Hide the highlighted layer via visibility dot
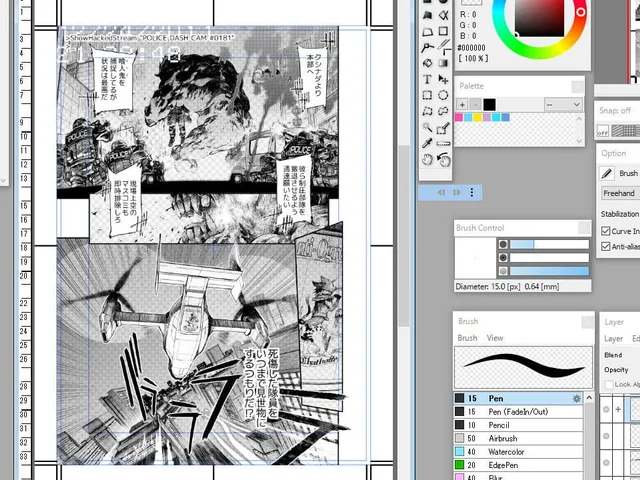 coord(606,409)
